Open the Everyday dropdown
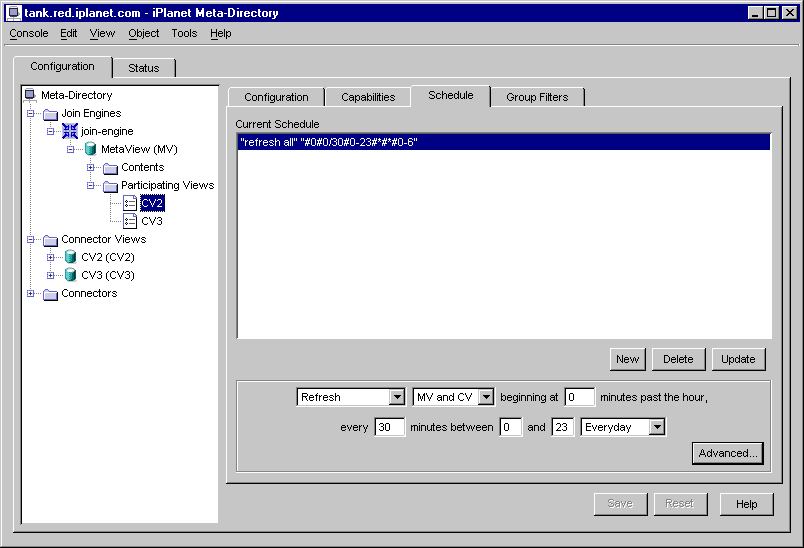The height and width of the screenshot is (548, 804). coord(657,427)
